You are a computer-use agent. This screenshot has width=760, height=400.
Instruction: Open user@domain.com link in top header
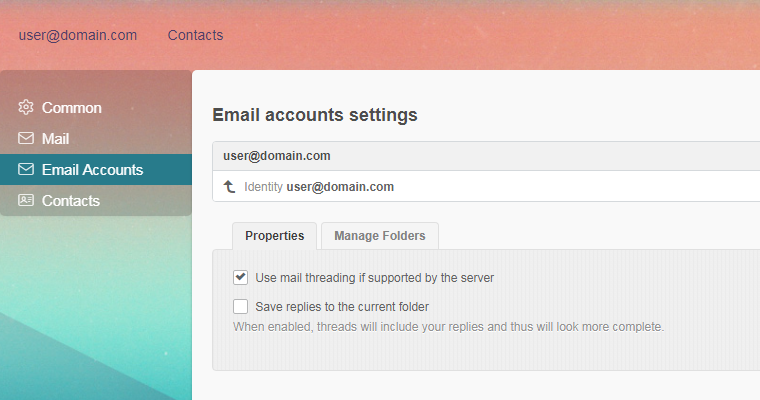(77, 35)
